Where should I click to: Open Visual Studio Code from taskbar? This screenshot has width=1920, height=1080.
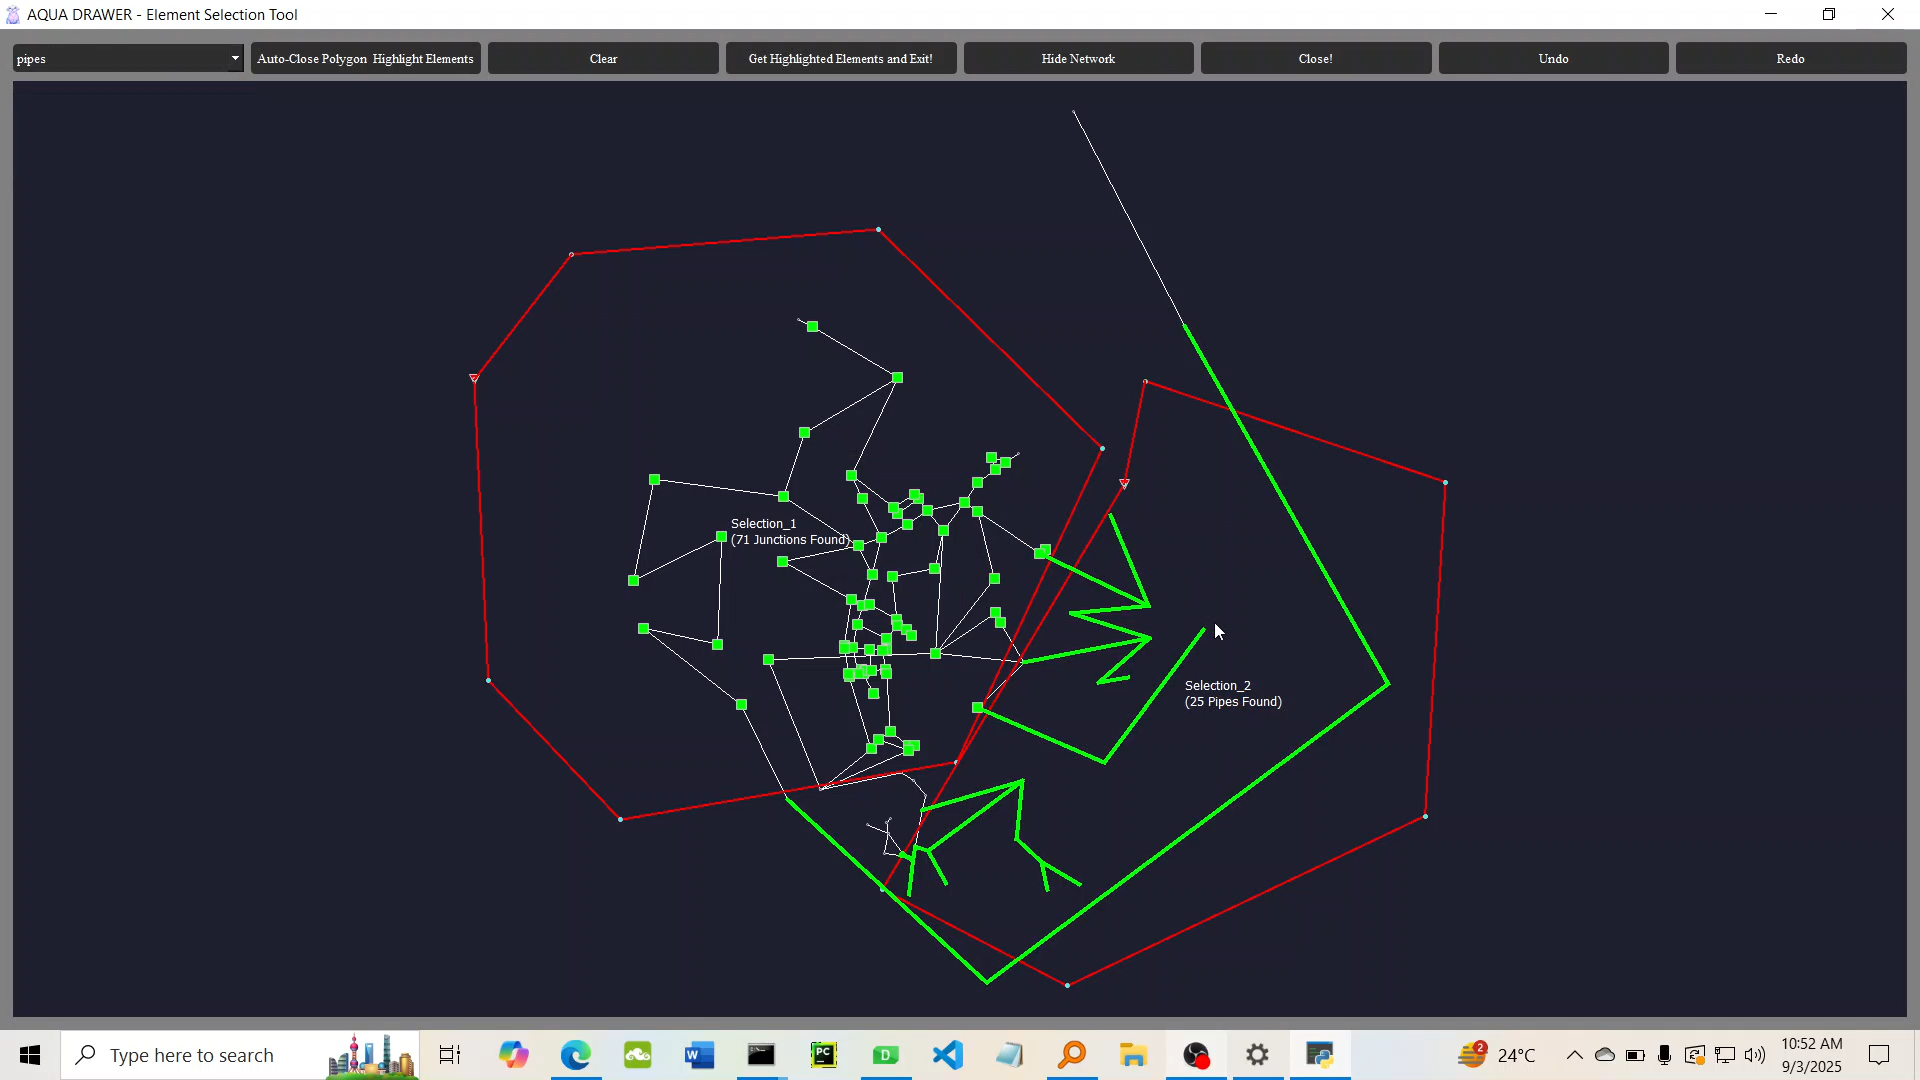[947, 1055]
